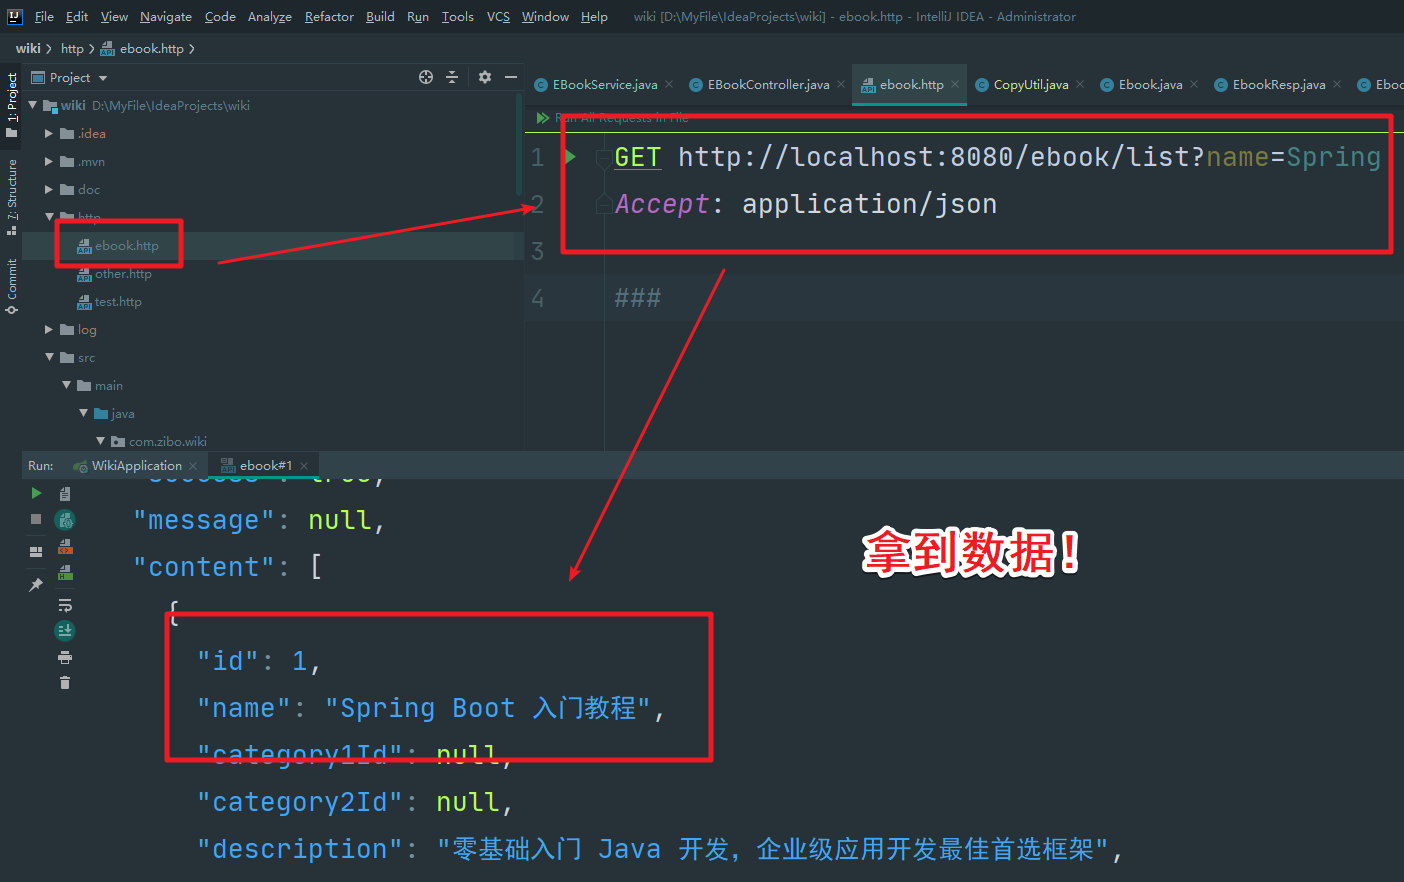Open the Refactor menu
This screenshot has width=1404, height=882.
[329, 16]
